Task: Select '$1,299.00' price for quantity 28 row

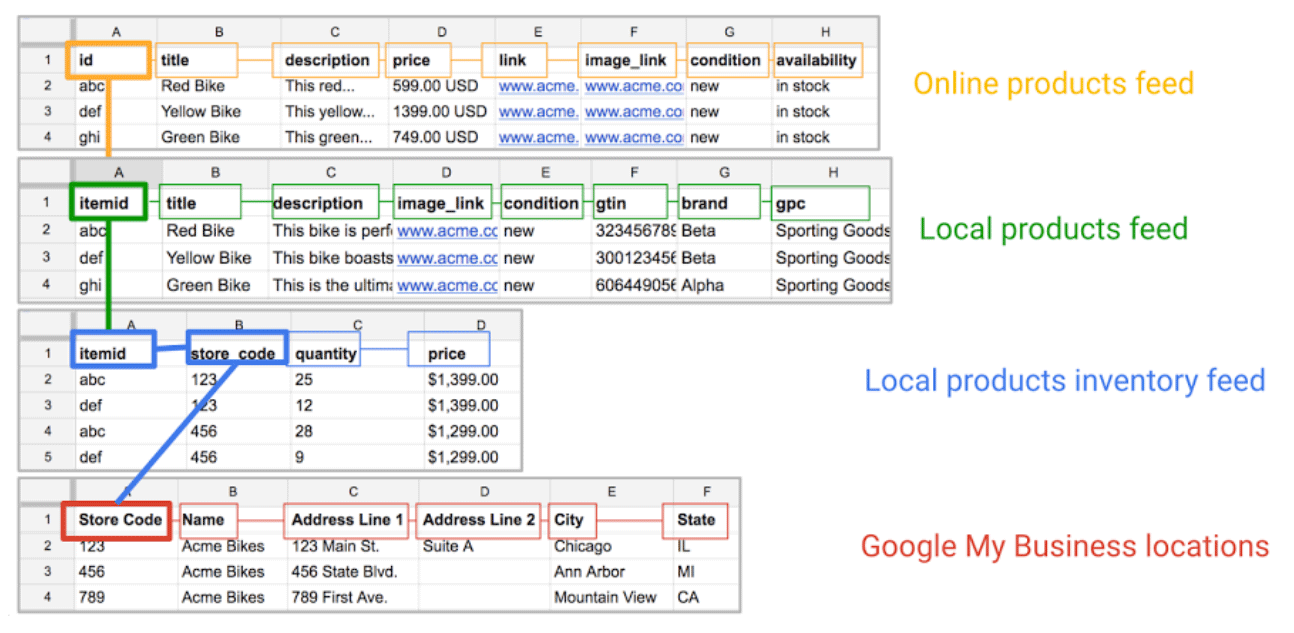Action: 463,432
